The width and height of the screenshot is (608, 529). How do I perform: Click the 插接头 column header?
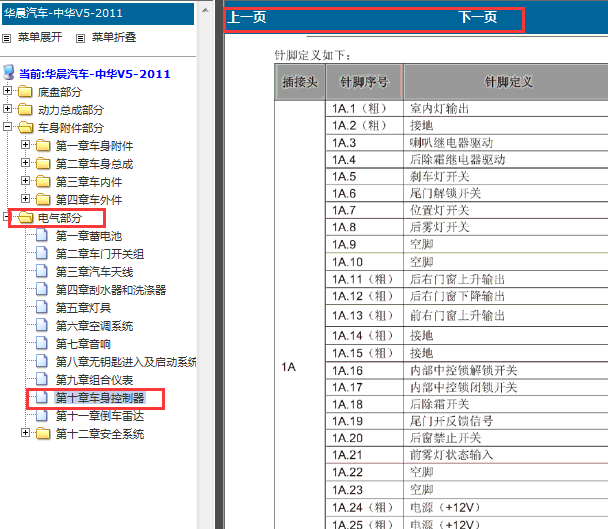(300, 82)
